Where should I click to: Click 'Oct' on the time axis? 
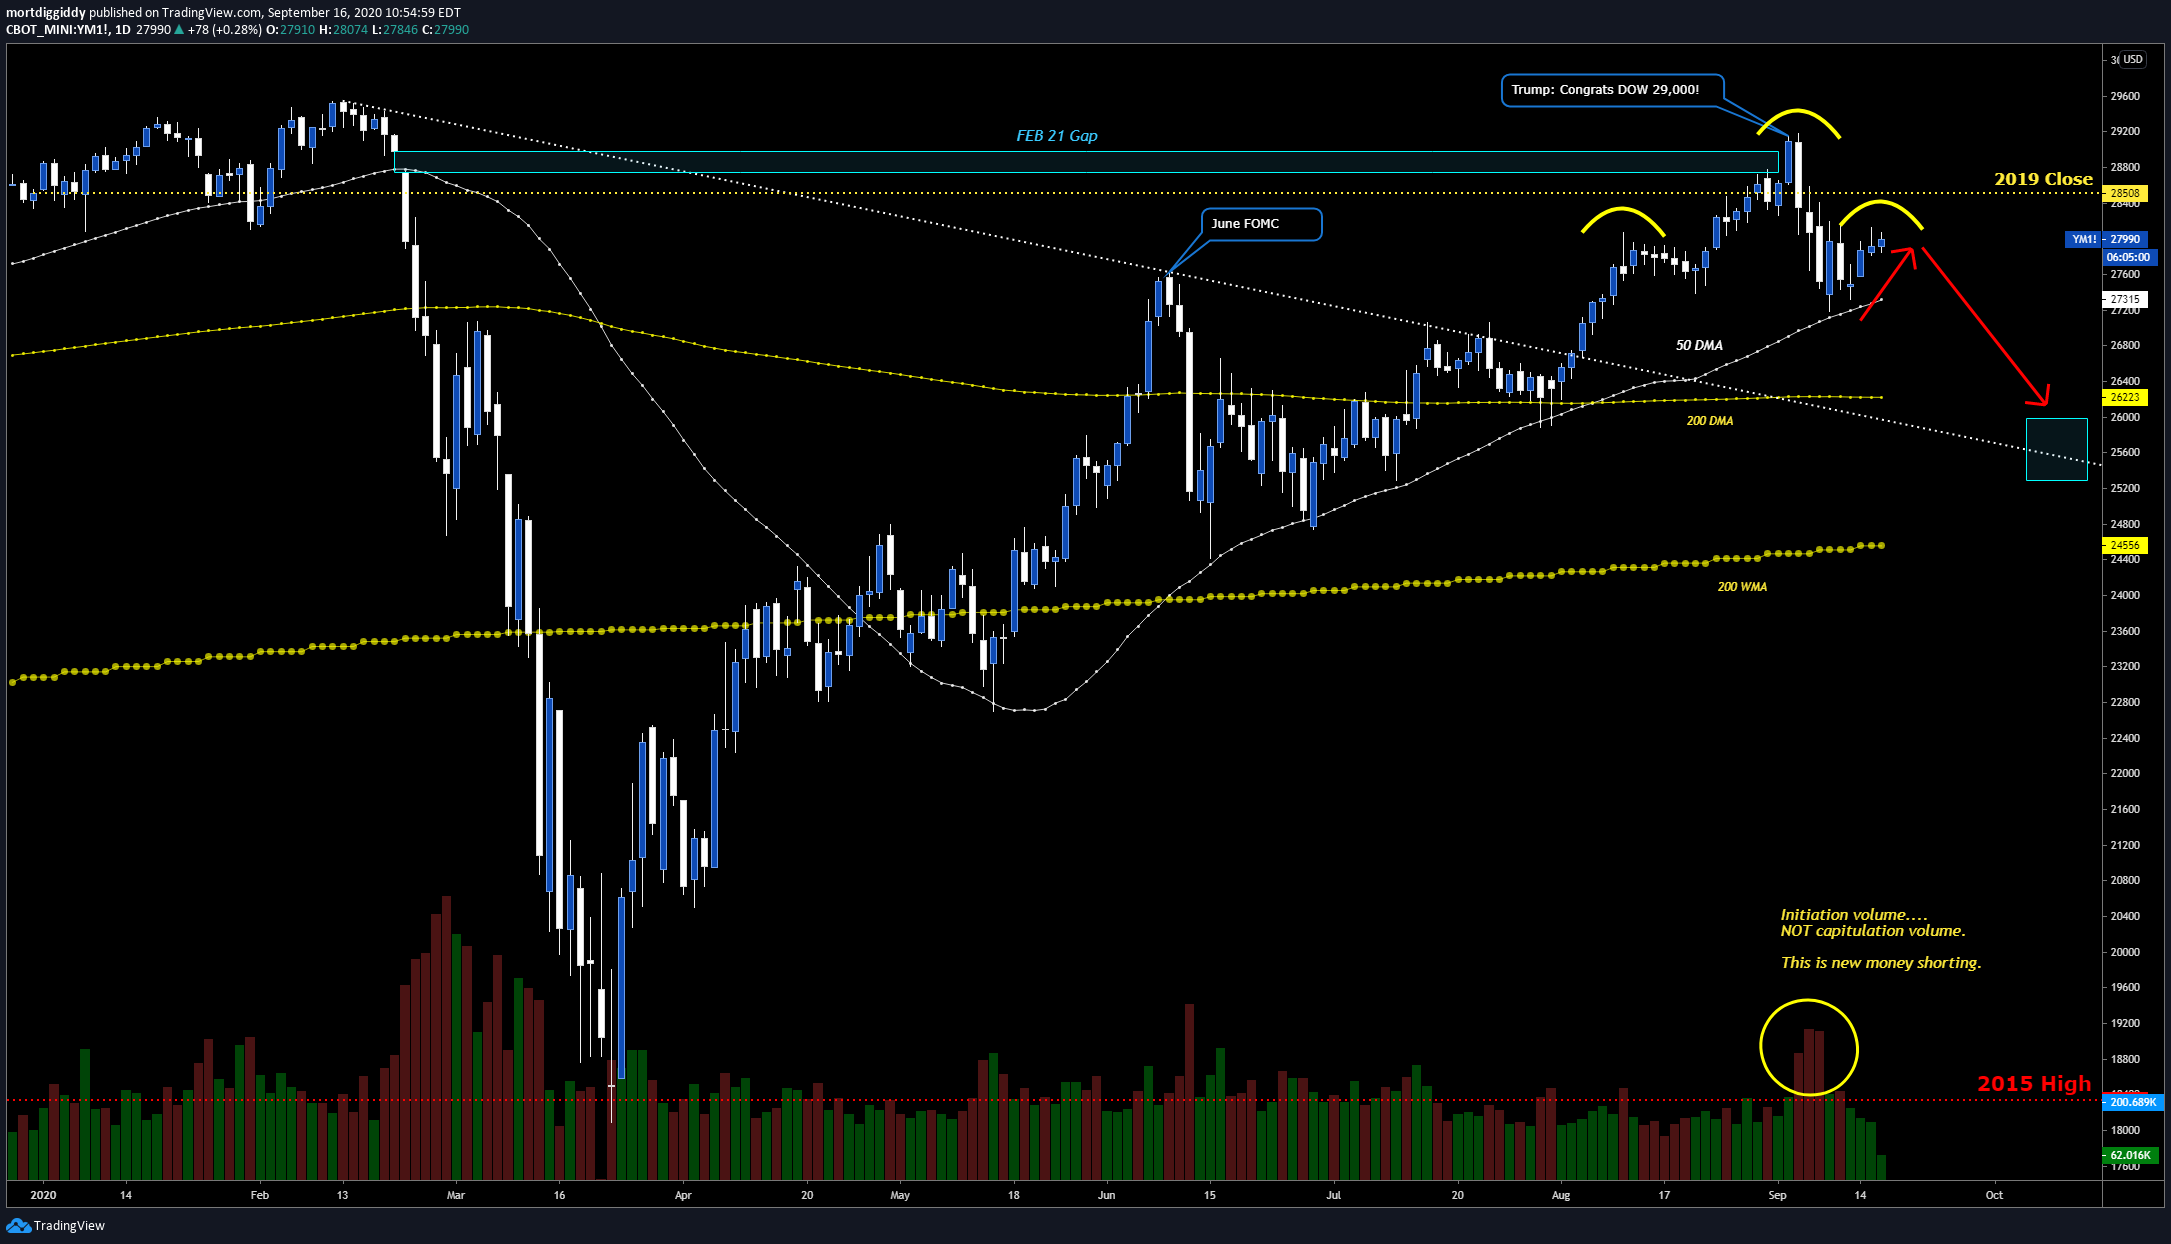[1994, 1195]
